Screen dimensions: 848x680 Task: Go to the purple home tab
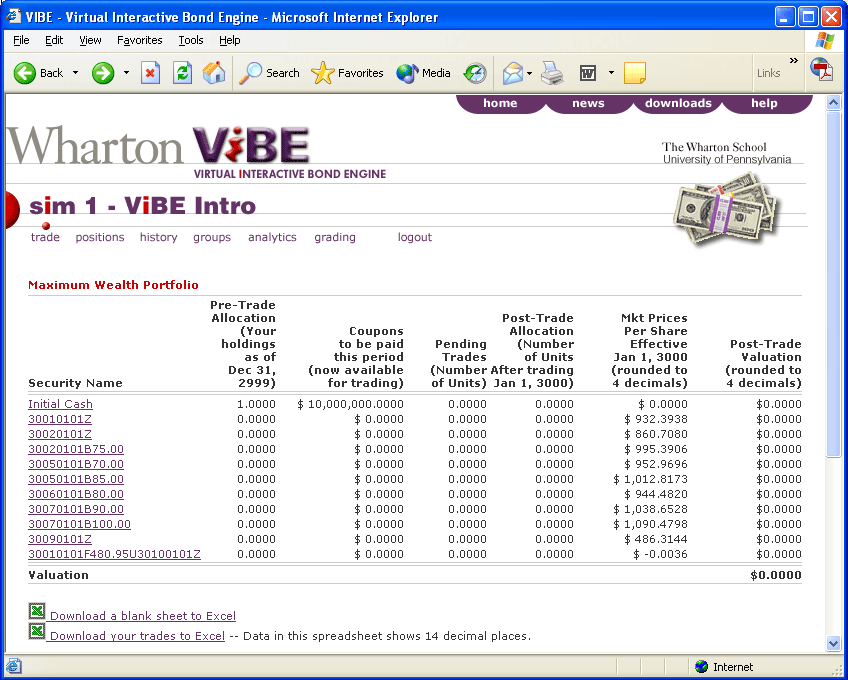pos(500,103)
